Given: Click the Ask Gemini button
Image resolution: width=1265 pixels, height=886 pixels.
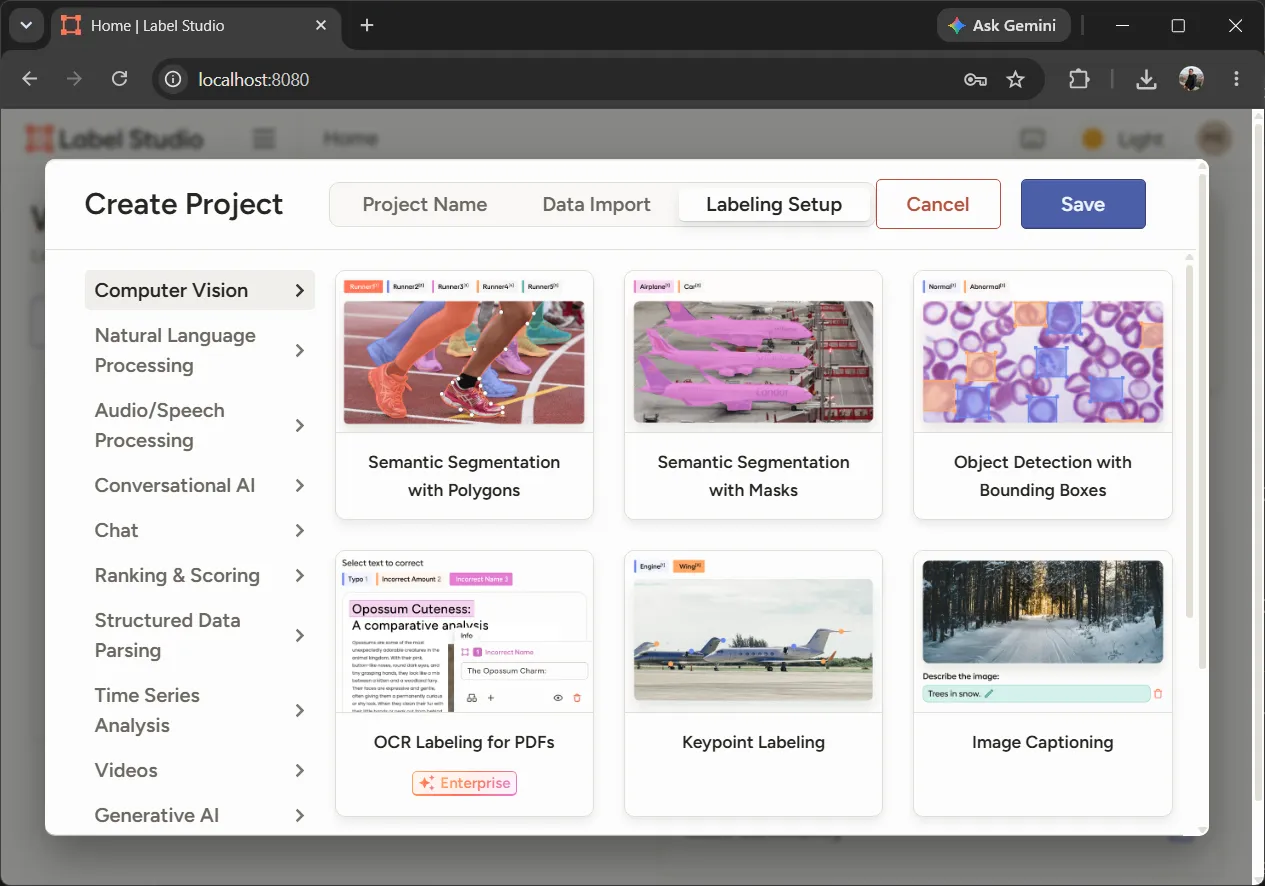Looking at the screenshot, I should point(1004,25).
